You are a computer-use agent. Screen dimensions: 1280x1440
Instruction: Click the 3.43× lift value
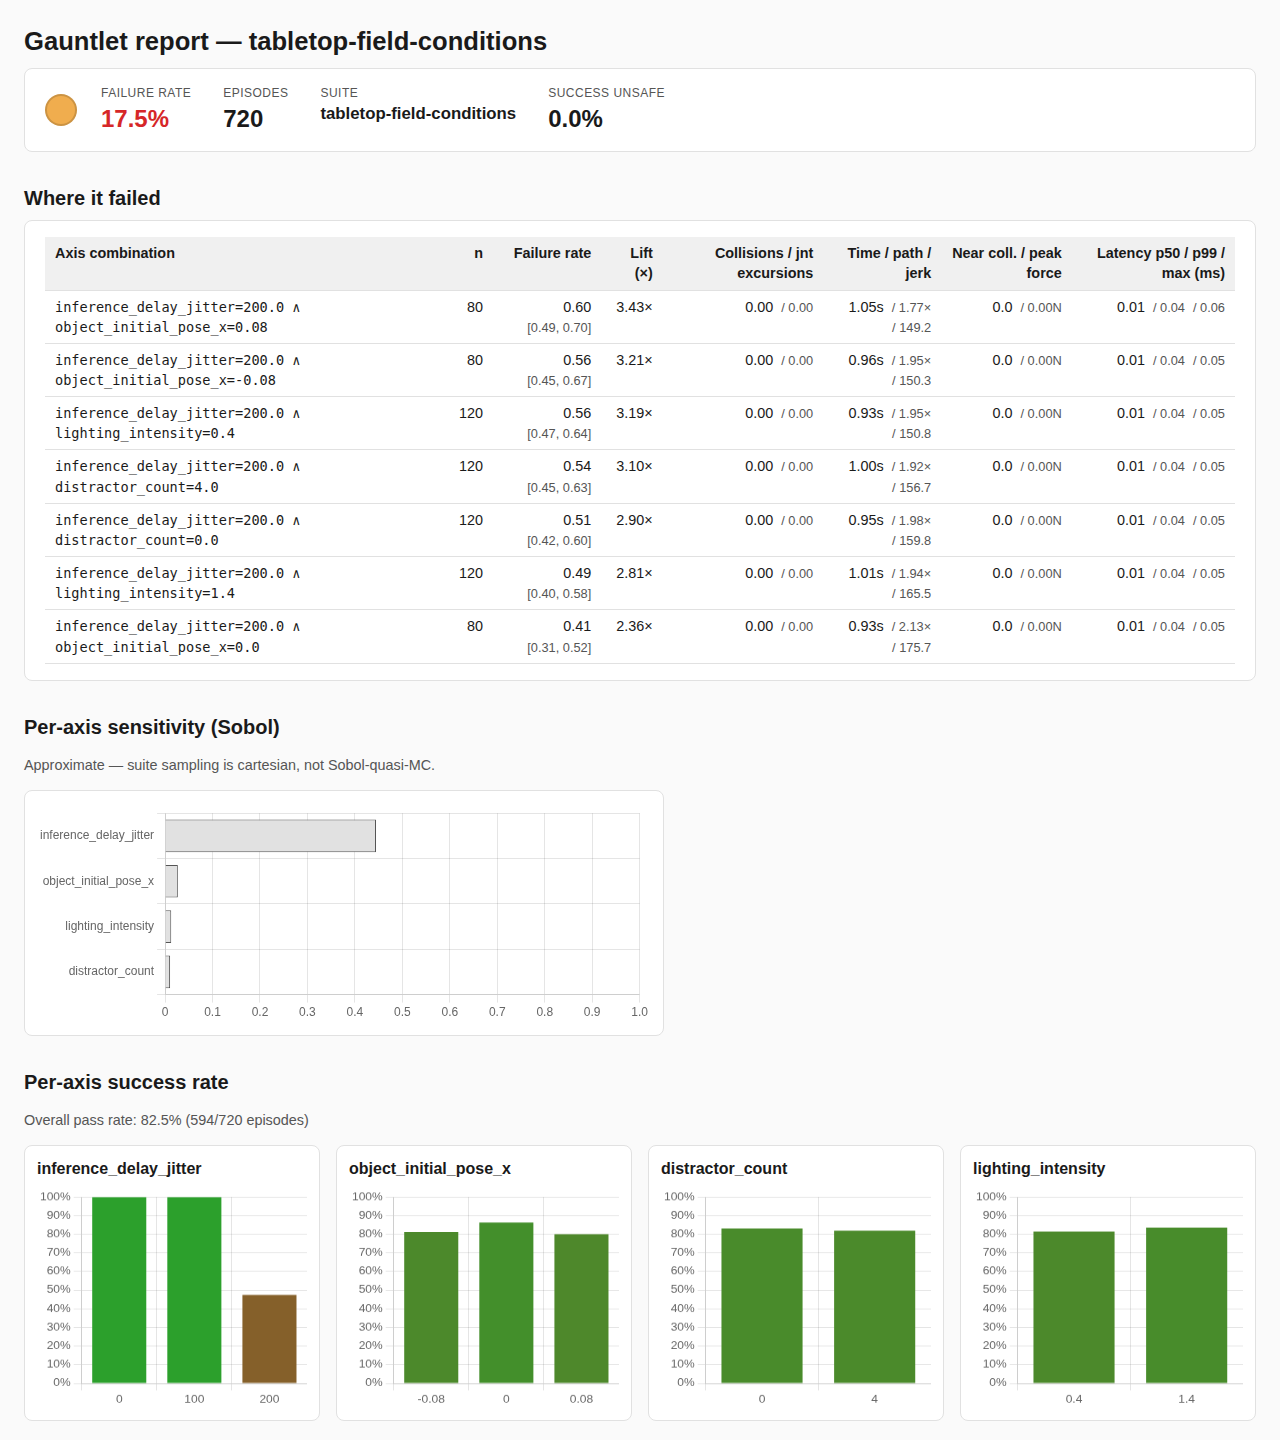pyautogui.click(x=634, y=307)
